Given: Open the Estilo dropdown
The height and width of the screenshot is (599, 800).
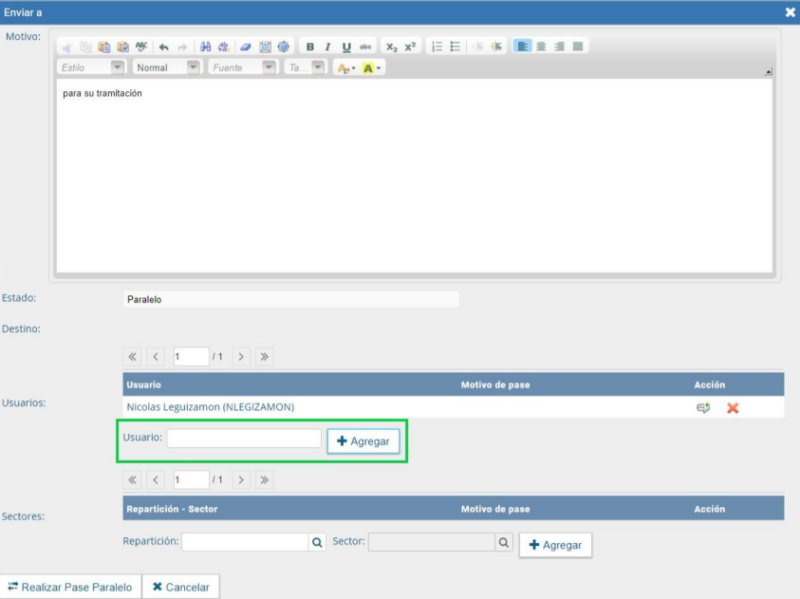Looking at the screenshot, I should [x=117, y=68].
